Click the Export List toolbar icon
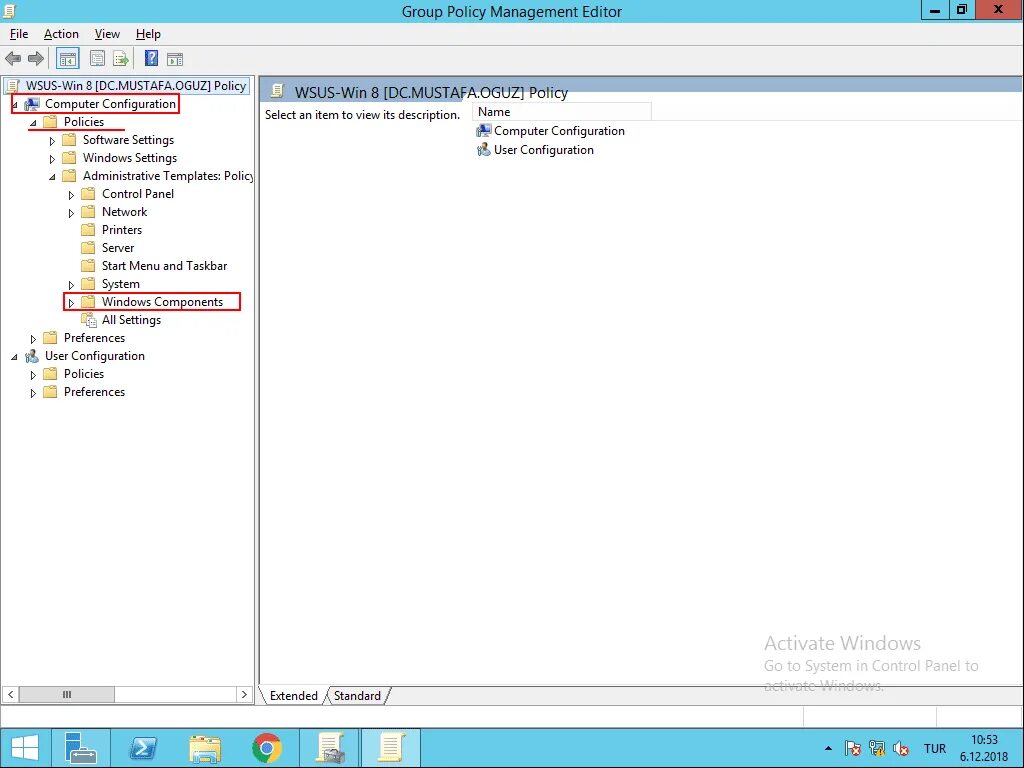The width and height of the screenshot is (1024, 768). [121, 59]
